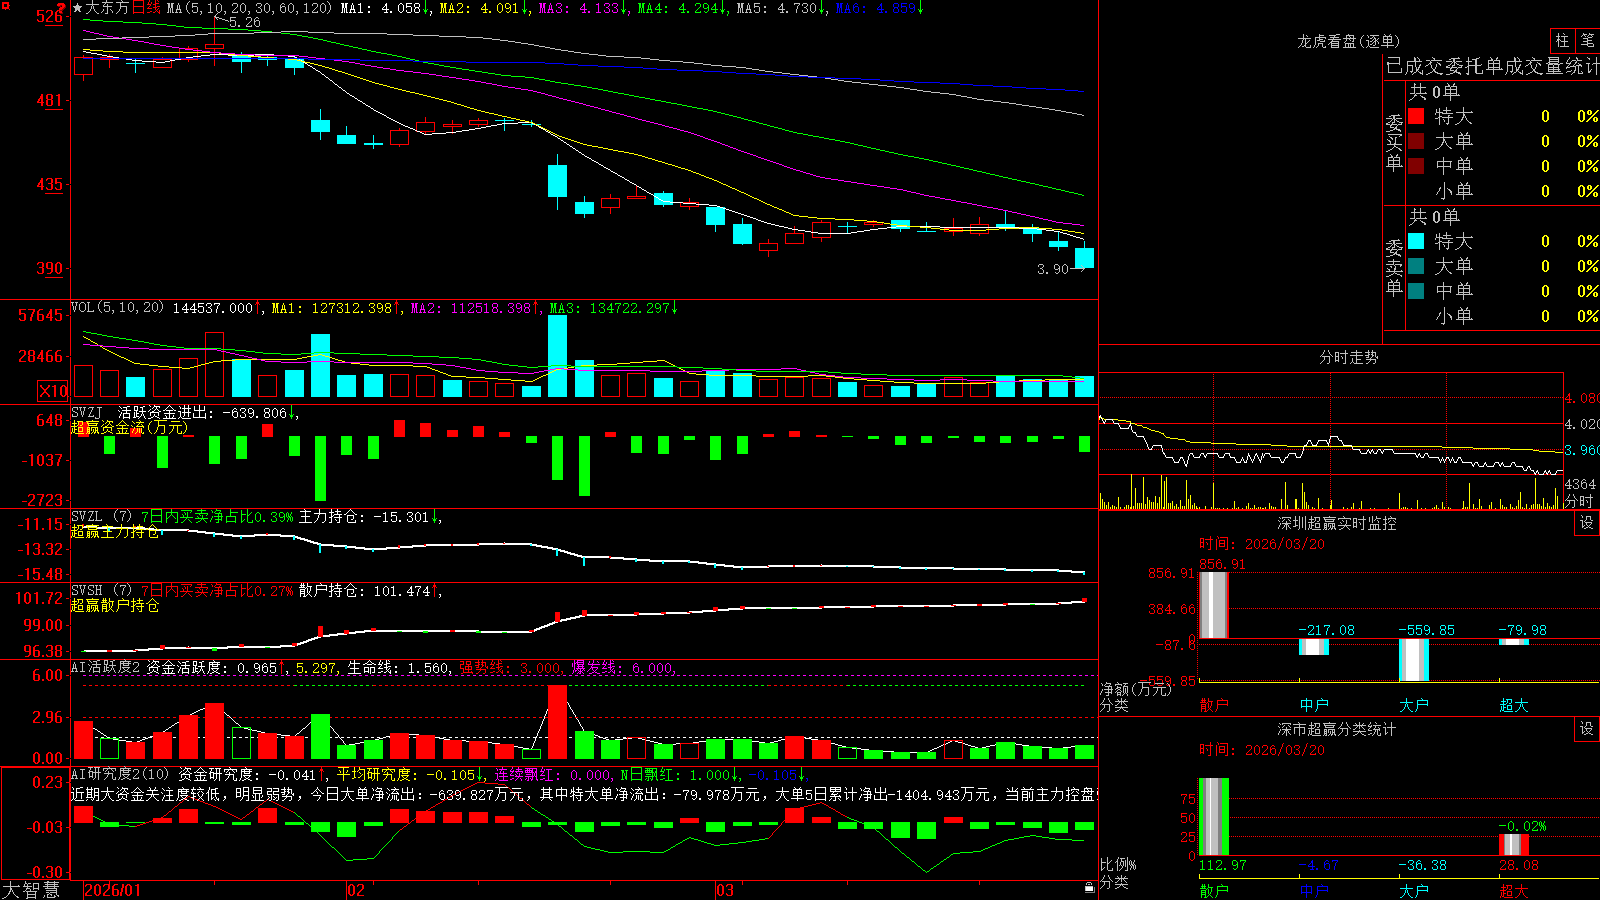Click the 超赢散户持仓 label
The height and width of the screenshot is (900, 1600).
coord(115,605)
